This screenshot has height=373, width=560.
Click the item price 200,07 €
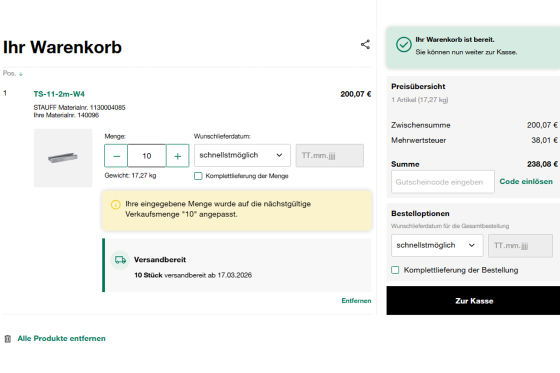pos(355,94)
